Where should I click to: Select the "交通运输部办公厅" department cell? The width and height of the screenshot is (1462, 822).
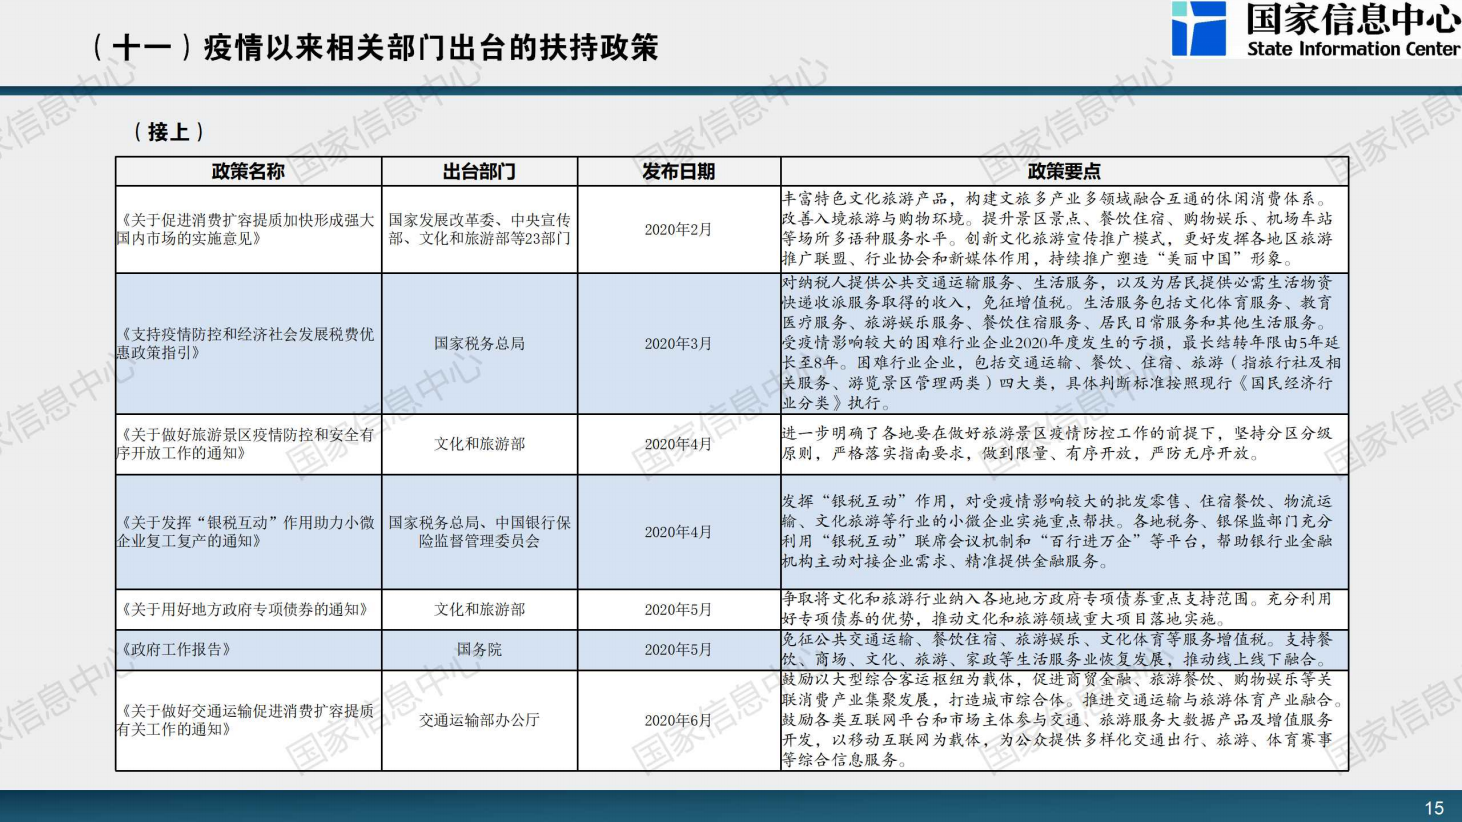(479, 720)
